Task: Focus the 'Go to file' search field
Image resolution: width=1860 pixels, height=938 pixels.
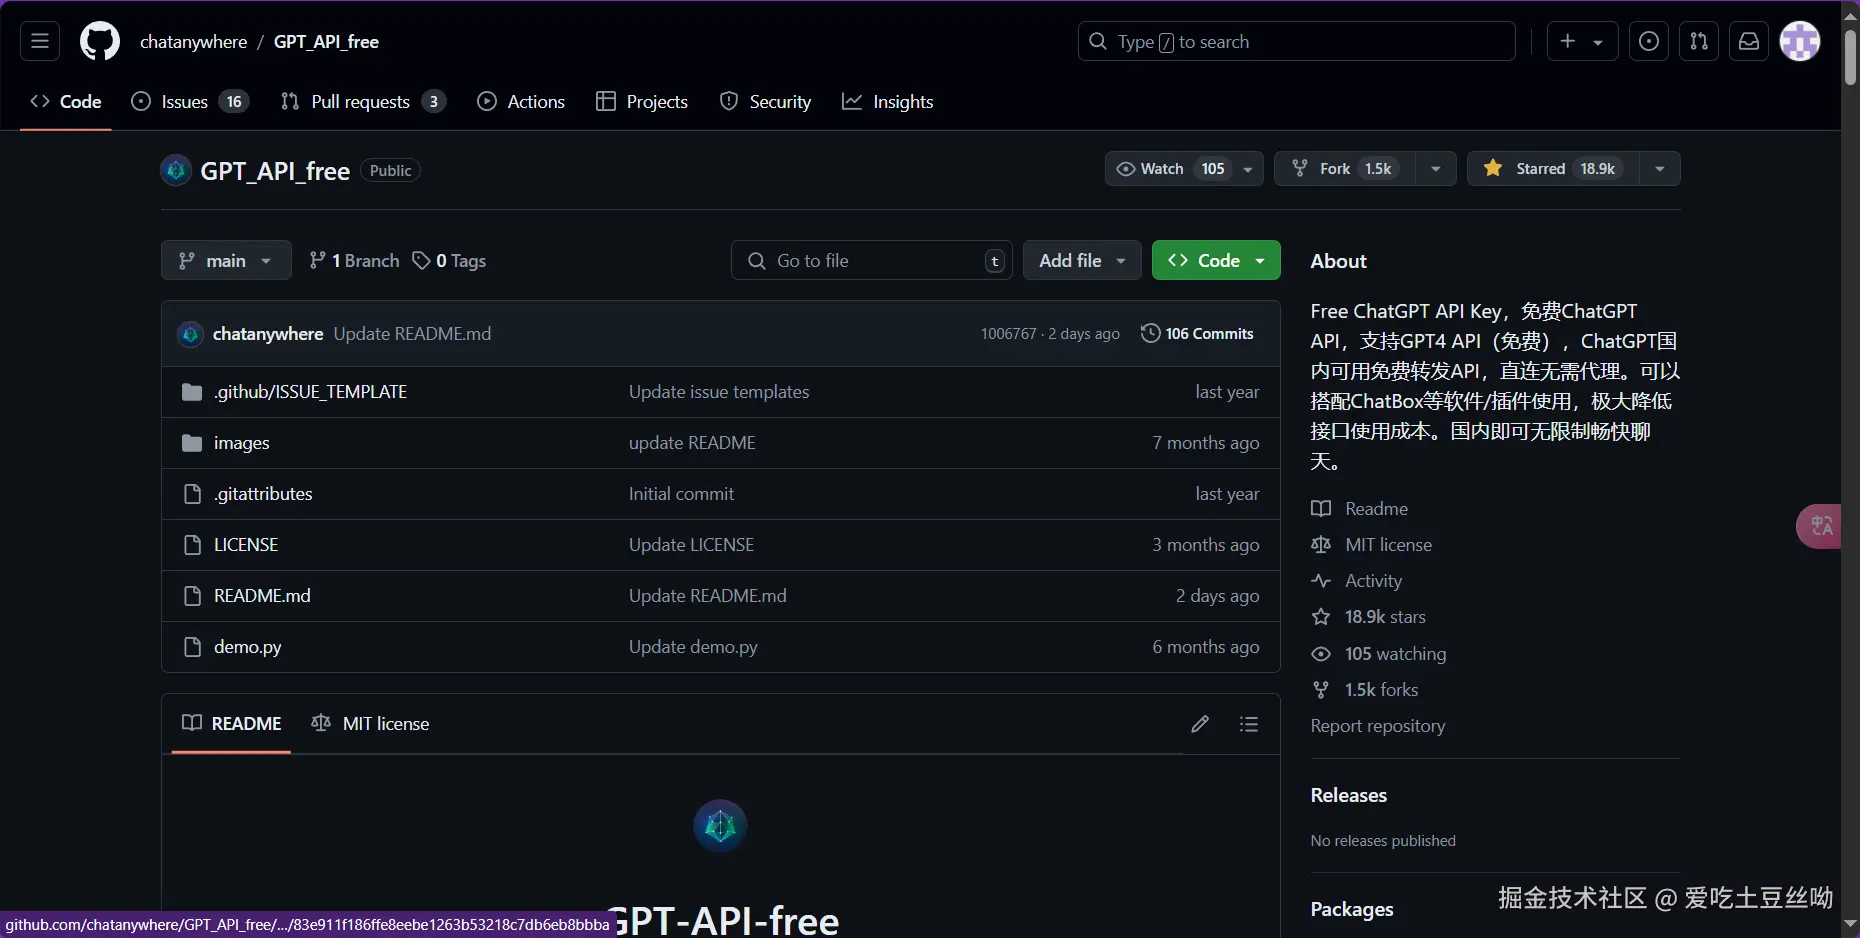Action: point(872,261)
